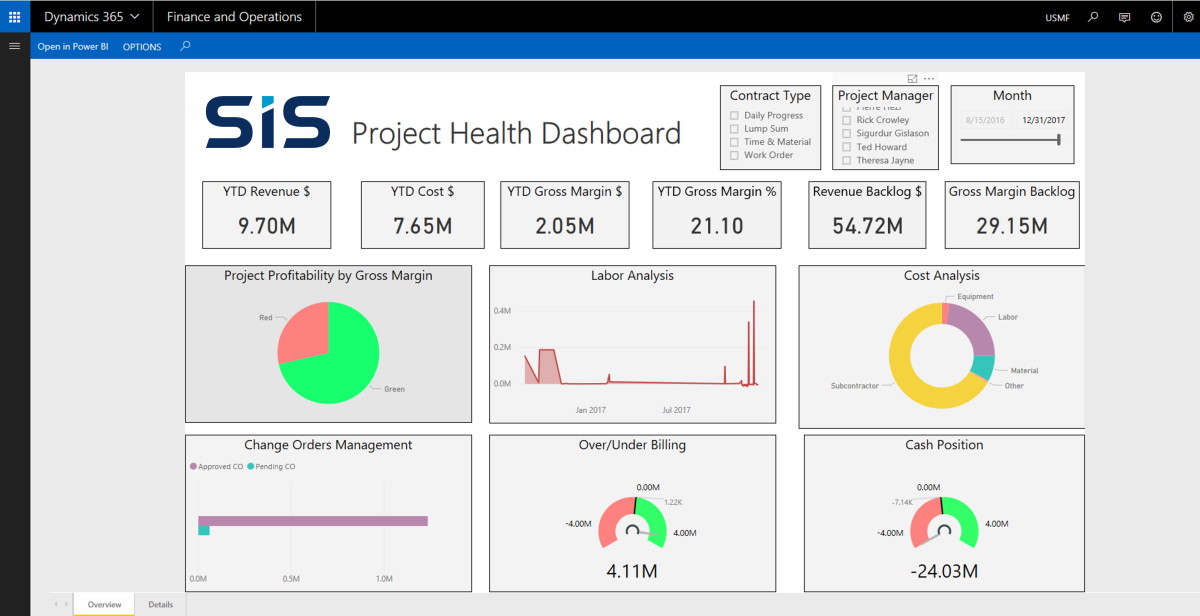This screenshot has height=616, width=1200.
Task: Open the app launcher waffle grid
Action: tap(15, 17)
